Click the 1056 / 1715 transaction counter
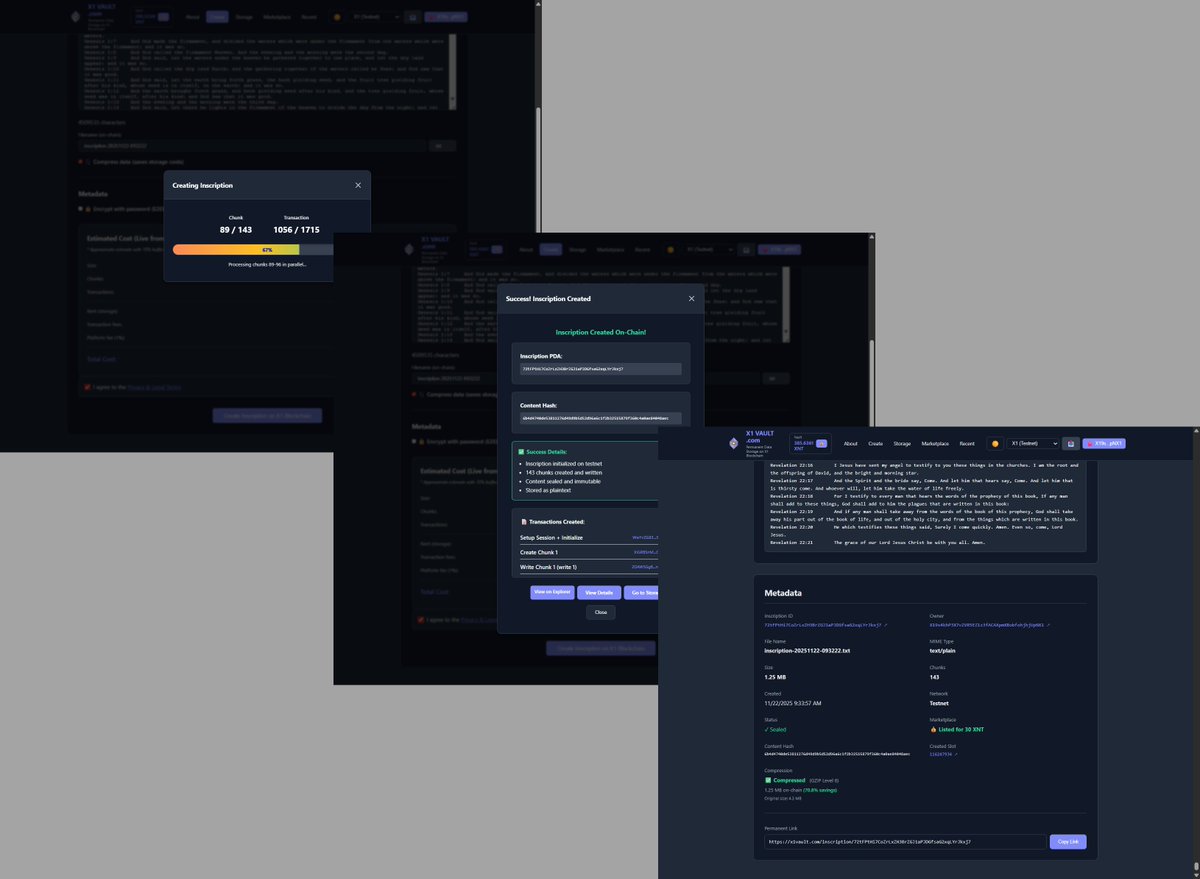 (296, 229)
